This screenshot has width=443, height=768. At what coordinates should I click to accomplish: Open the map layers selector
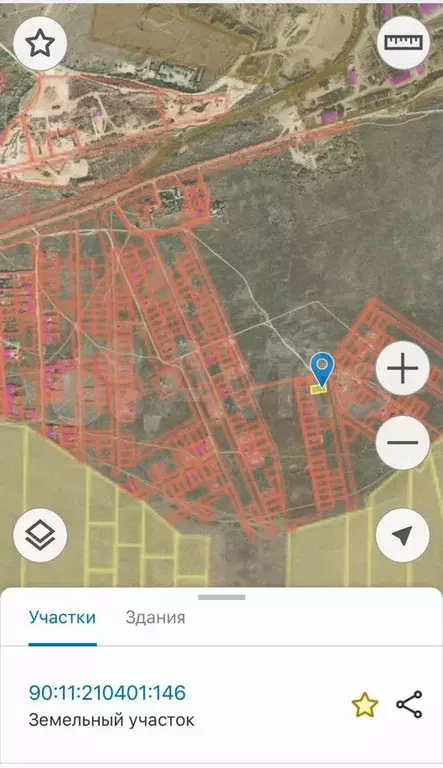(x=40, y=535)
